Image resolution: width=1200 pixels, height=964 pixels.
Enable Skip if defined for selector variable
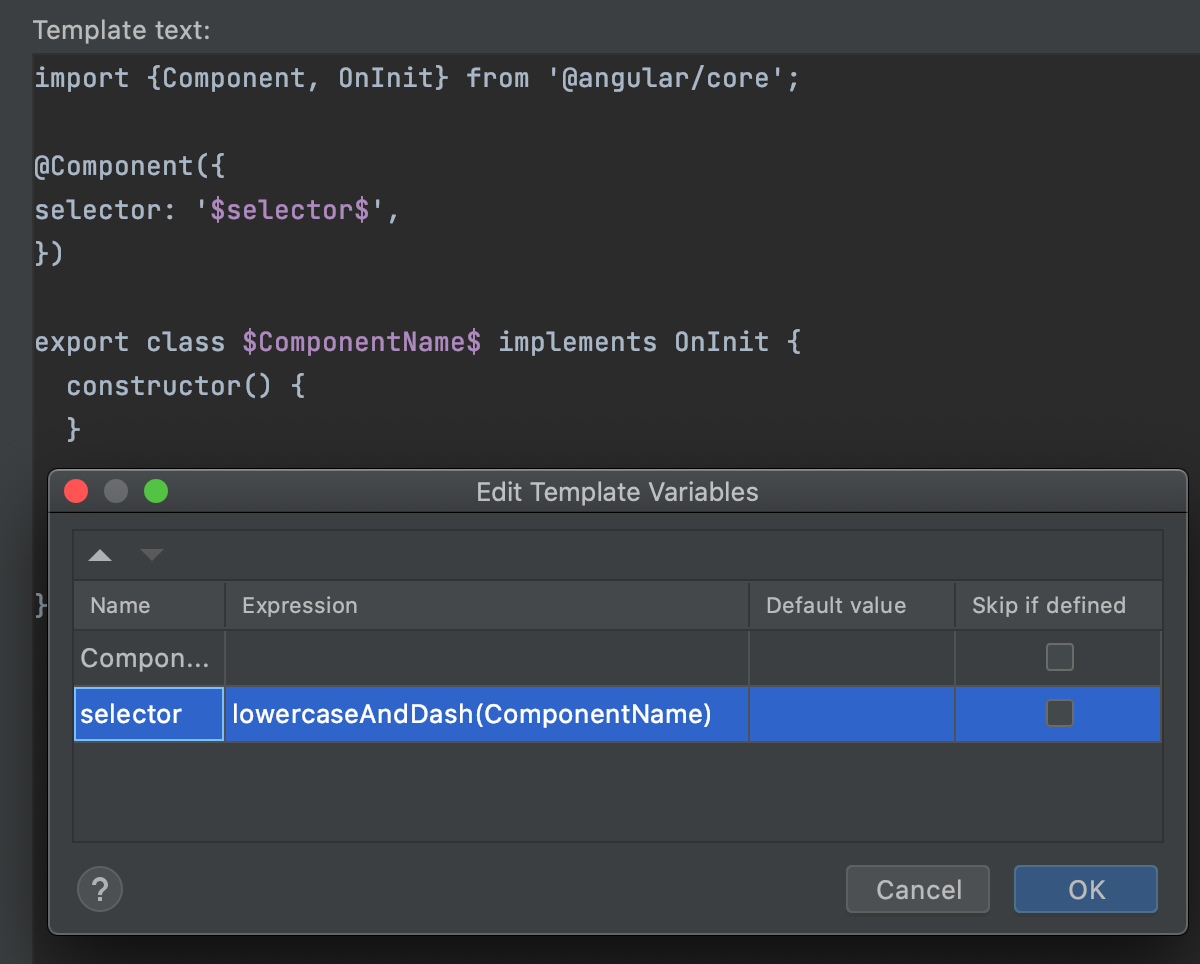click(x=1058, y=713)
